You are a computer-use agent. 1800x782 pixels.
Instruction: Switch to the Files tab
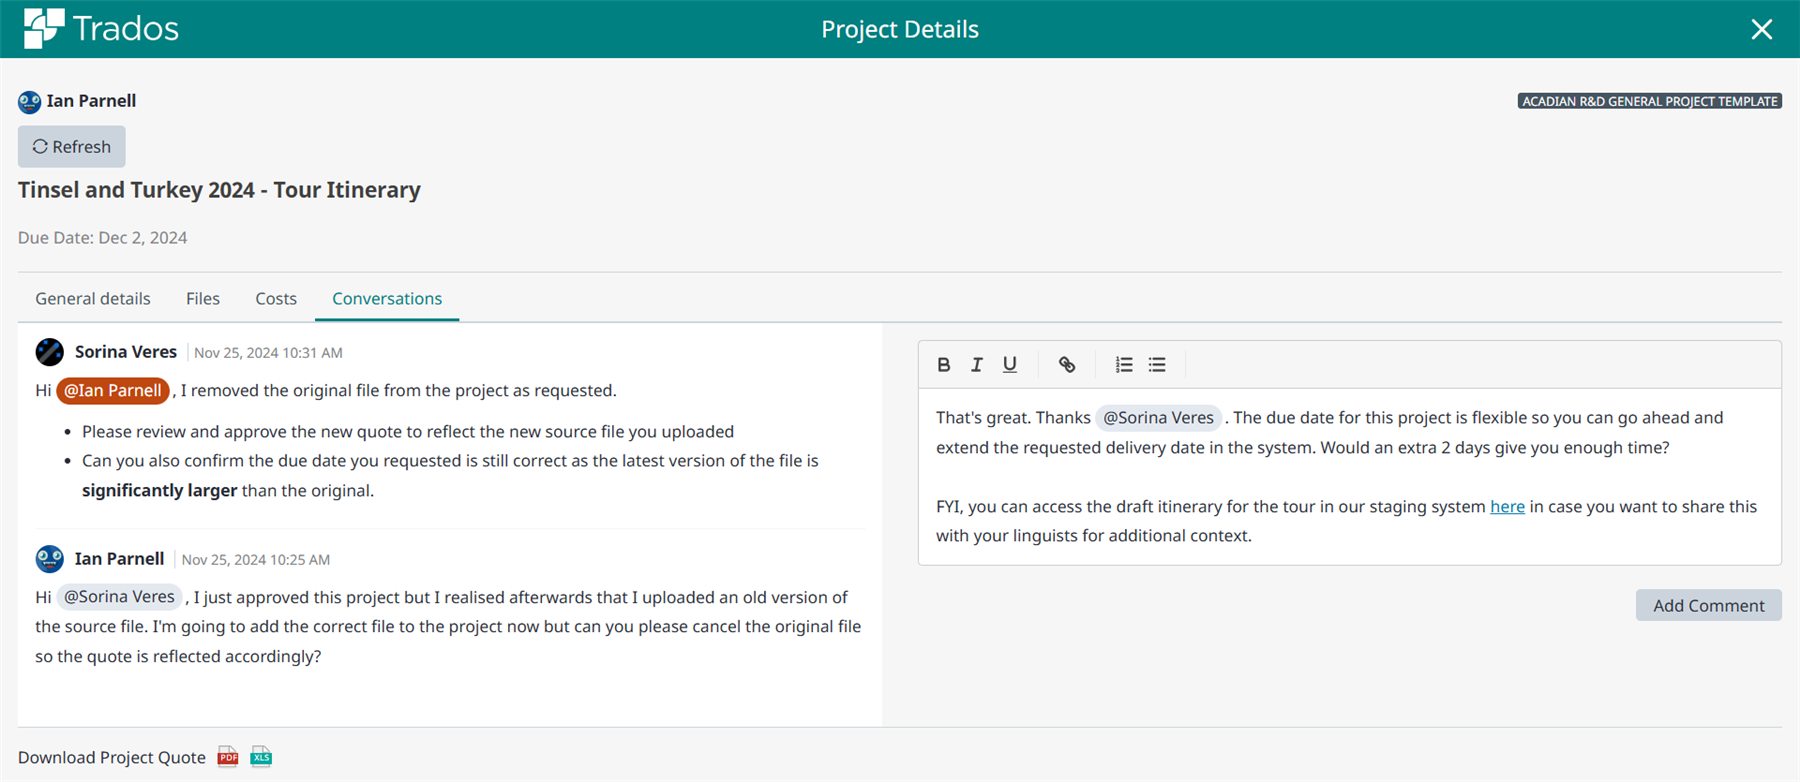(x=203, y=299)
